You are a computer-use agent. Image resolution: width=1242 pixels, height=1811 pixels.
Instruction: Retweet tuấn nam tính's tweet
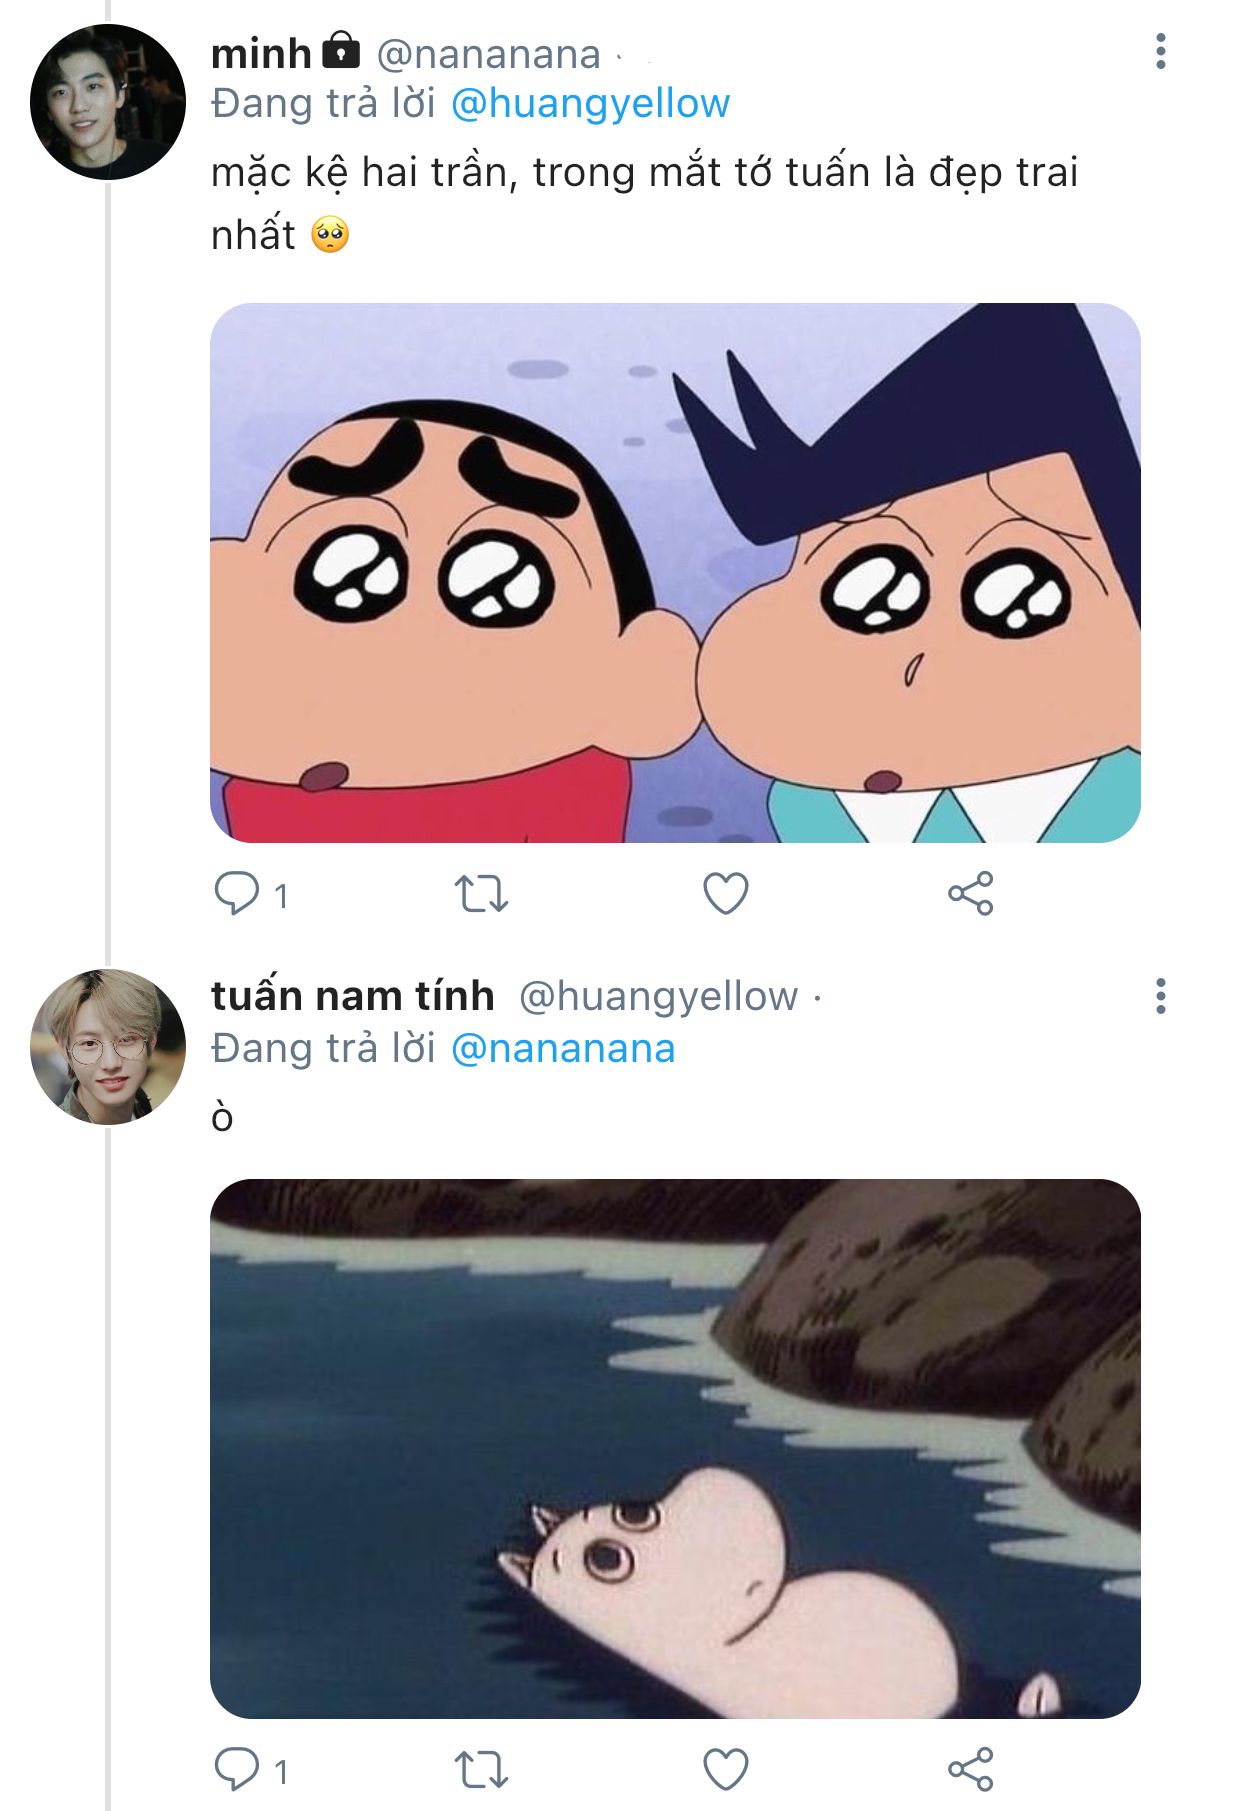pos(481,1768)
